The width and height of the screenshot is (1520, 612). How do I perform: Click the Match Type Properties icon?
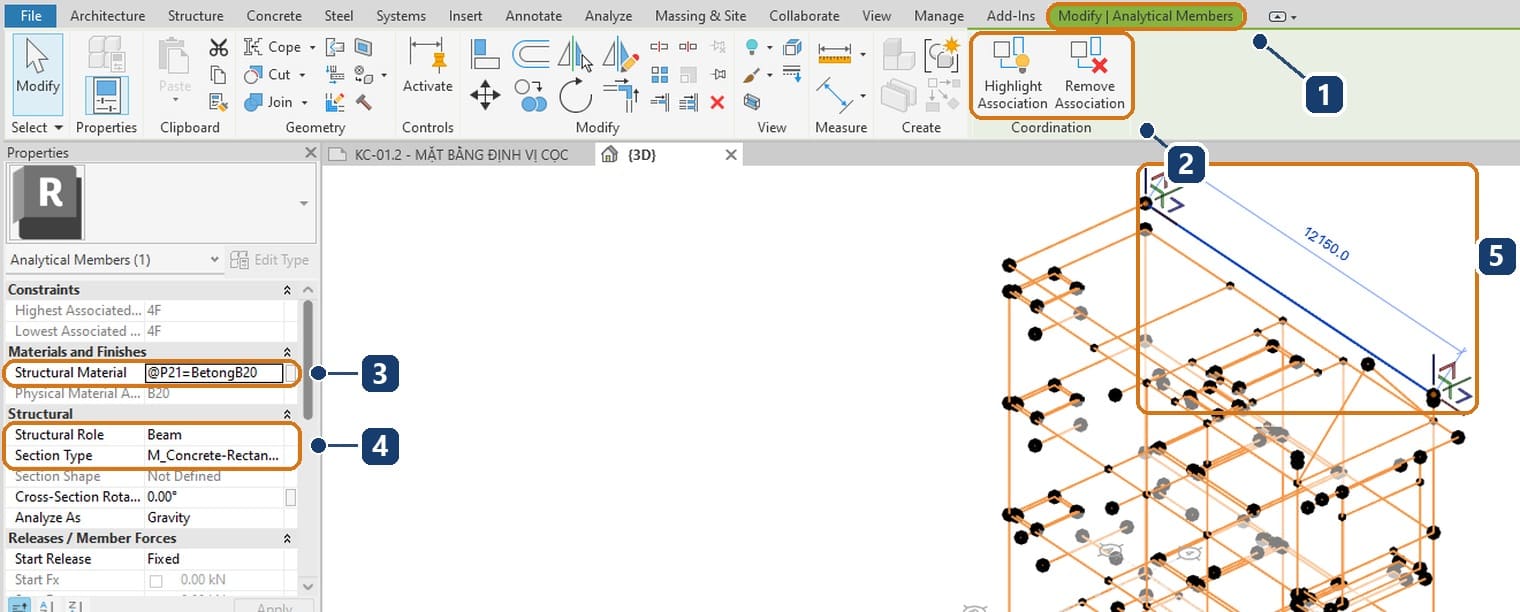pyautogui.click(x=218, y=102)
